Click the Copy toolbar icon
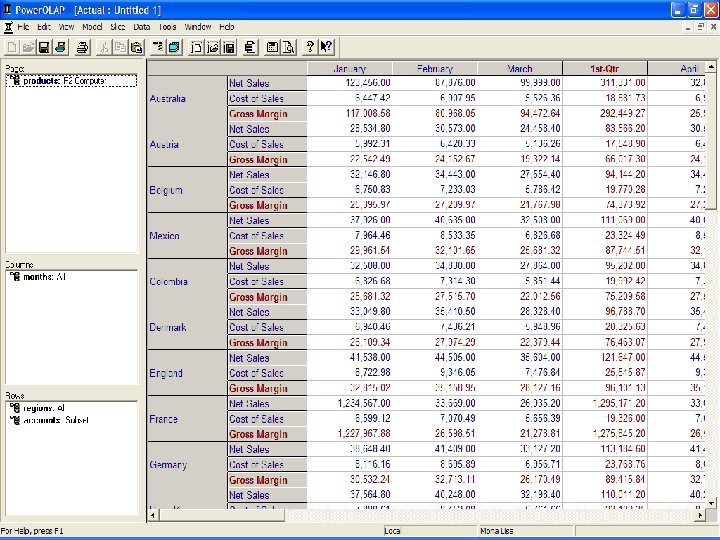 [x=121, y=47]
